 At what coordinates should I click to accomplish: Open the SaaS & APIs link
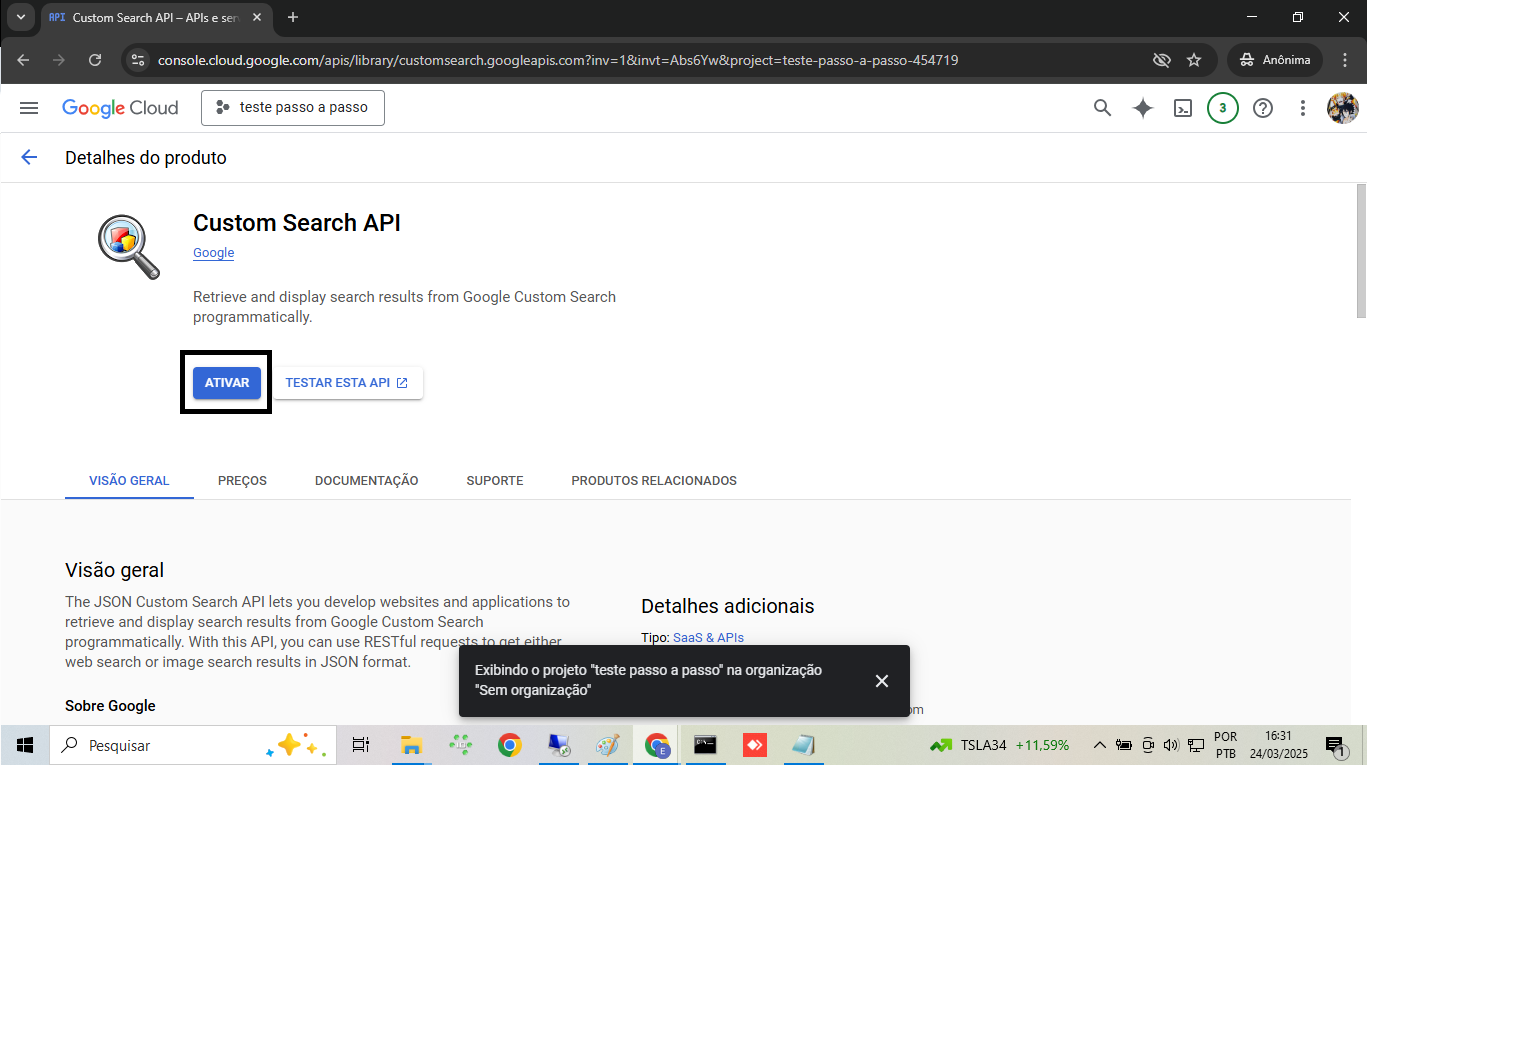tap(708, 638)
